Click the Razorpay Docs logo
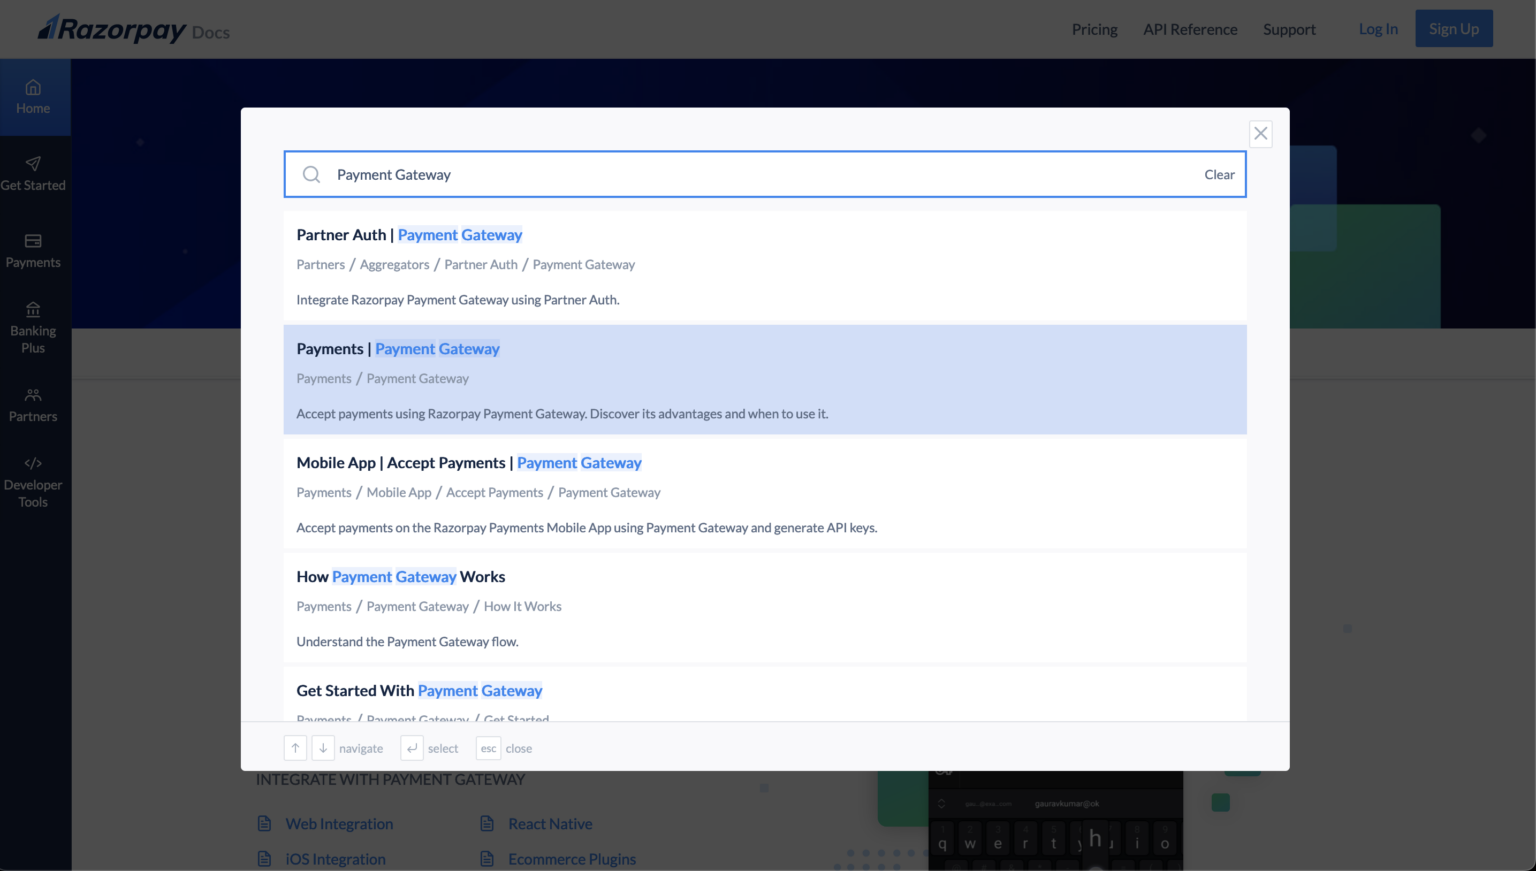The height and width of the screenshot is (871, 1536). tap(134, 29)
